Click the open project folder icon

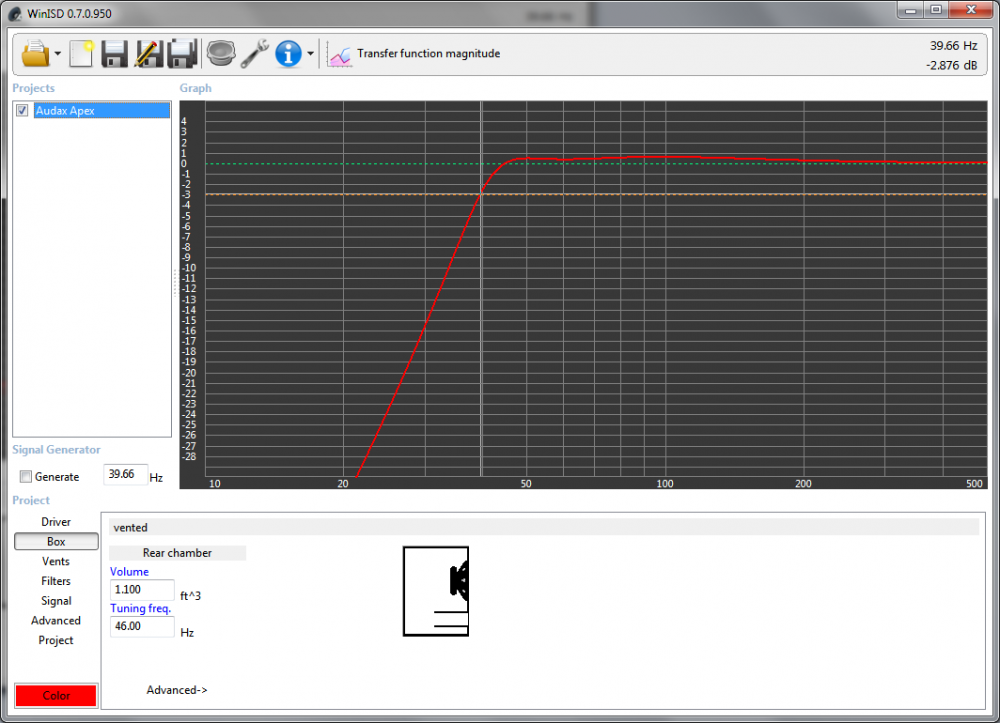point(34,53)
